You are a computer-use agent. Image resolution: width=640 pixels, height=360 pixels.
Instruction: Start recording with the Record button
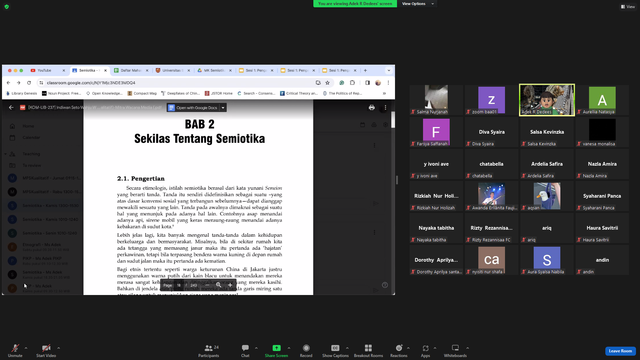[306, 350]
